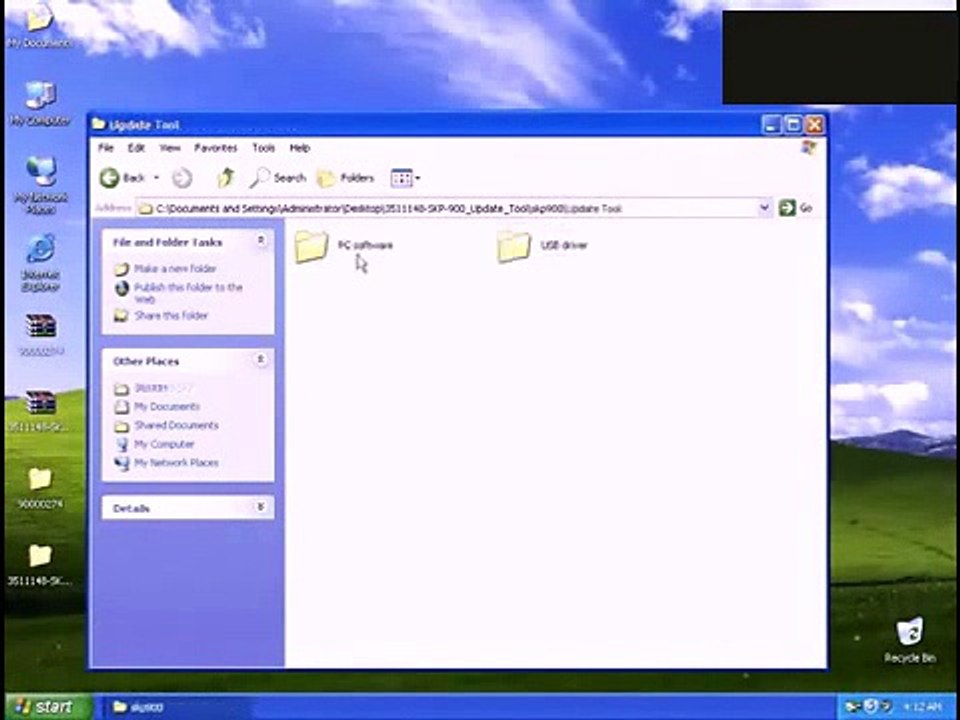Open the Back history dropdown arrow

coord(156,178)
